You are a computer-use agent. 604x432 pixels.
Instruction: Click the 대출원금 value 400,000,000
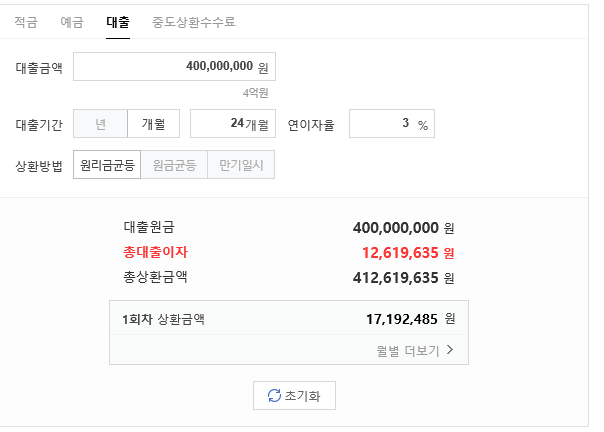point(396,228)
